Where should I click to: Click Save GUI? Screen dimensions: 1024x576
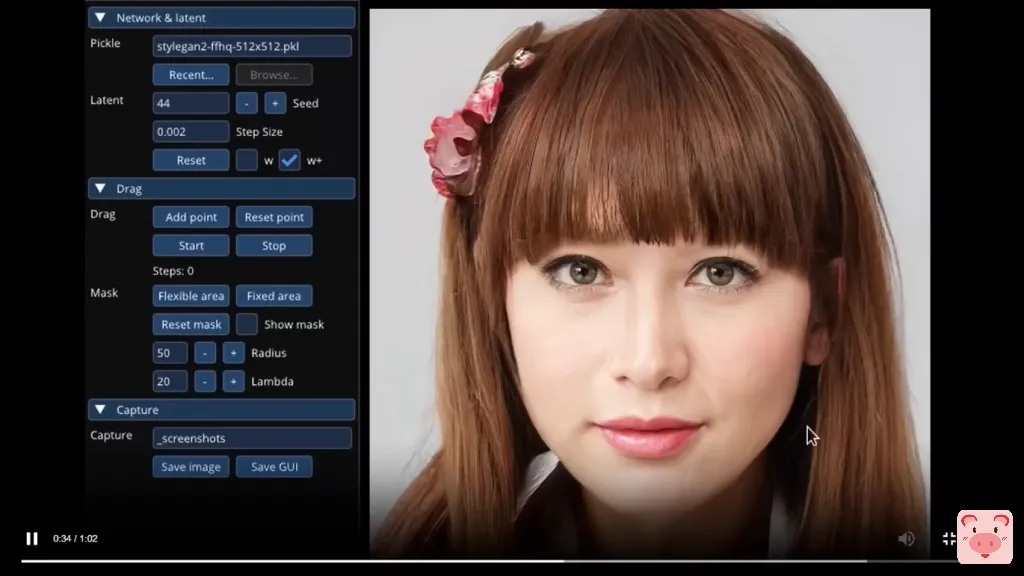point(274,466)
